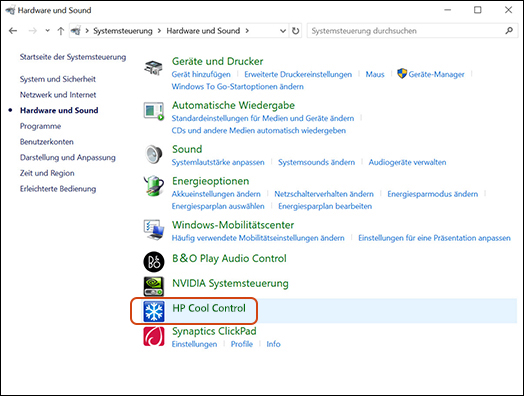Screen dimensions: 524x396
Task: Open Energiesparplan bearbeiten
Action: pos(325,206)
